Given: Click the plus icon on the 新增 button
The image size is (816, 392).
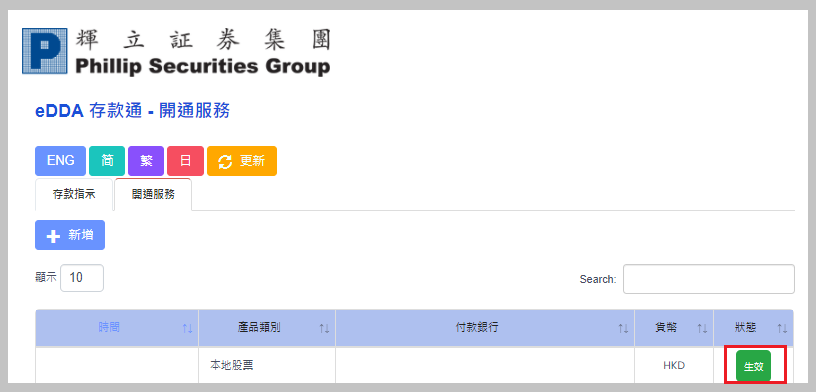Looking at the screenshot, I should pyautogui.click(x=54, y=236).
